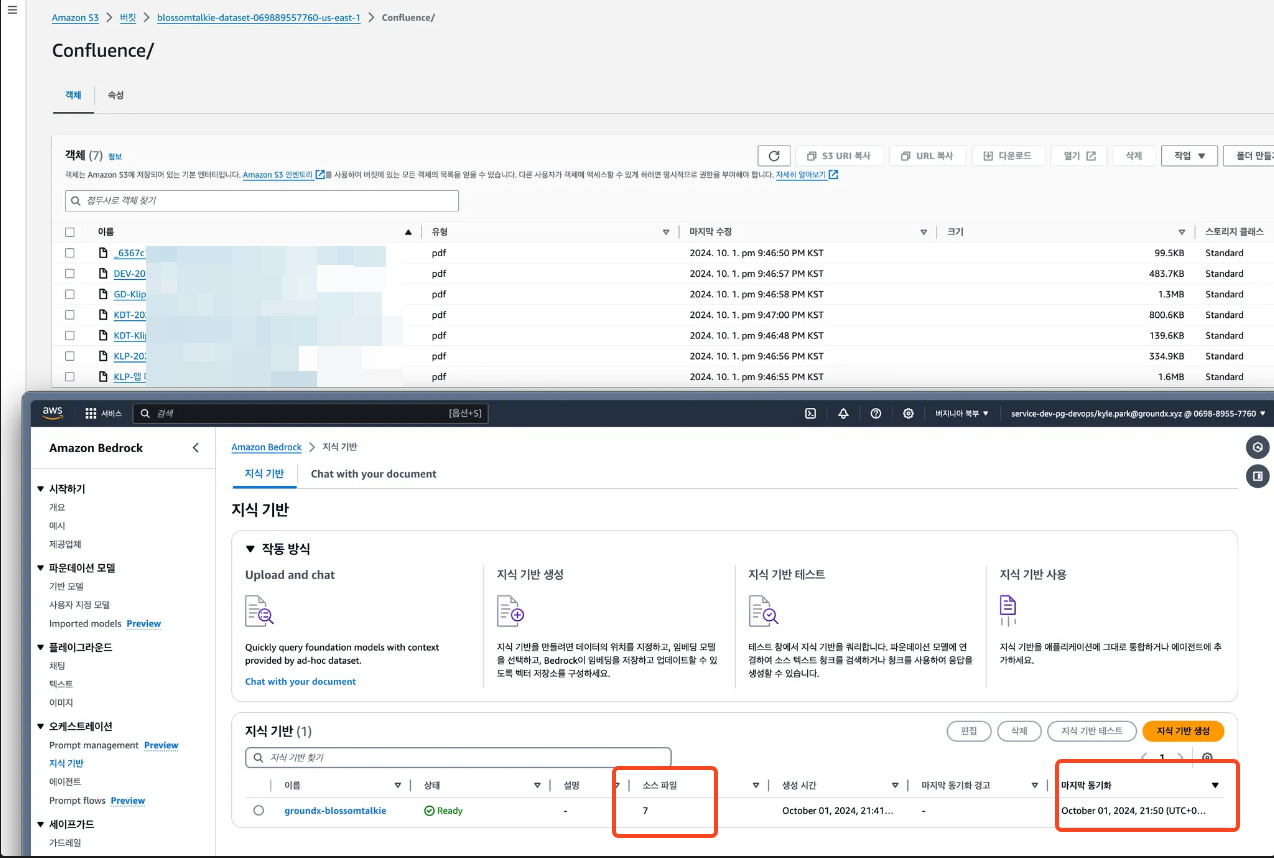Check the box for KDT-Klip object

[x=70, y=335]
